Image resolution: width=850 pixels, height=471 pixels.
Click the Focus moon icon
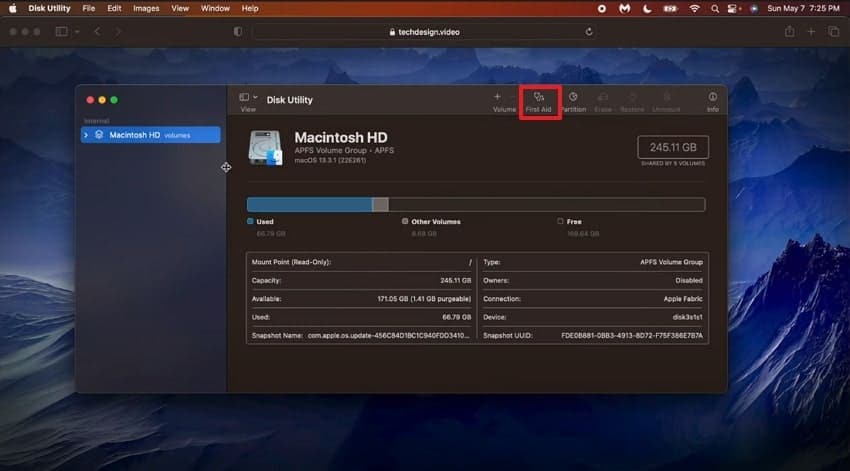(x=647, y=9)
